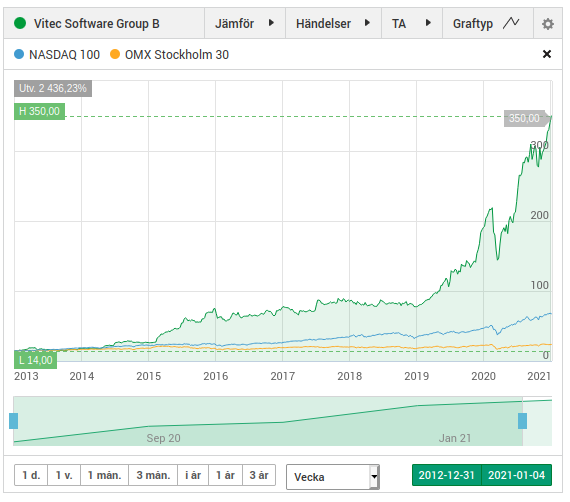
Task: Click the Vecka dropdown arrow
Action: 374,477
